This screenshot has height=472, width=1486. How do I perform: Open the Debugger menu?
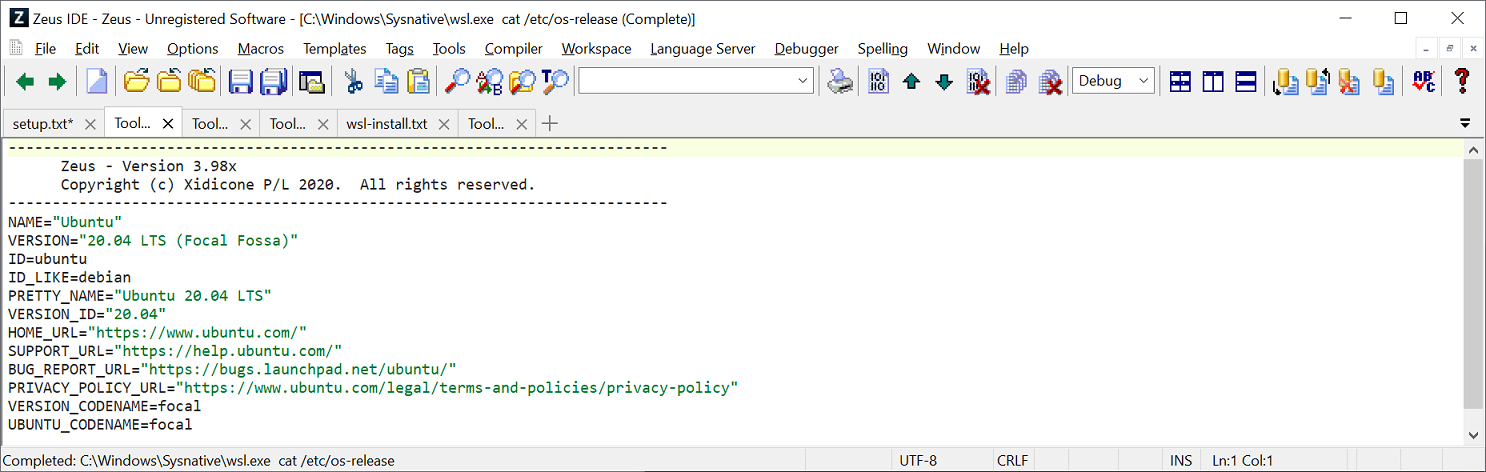click(807, 48)
